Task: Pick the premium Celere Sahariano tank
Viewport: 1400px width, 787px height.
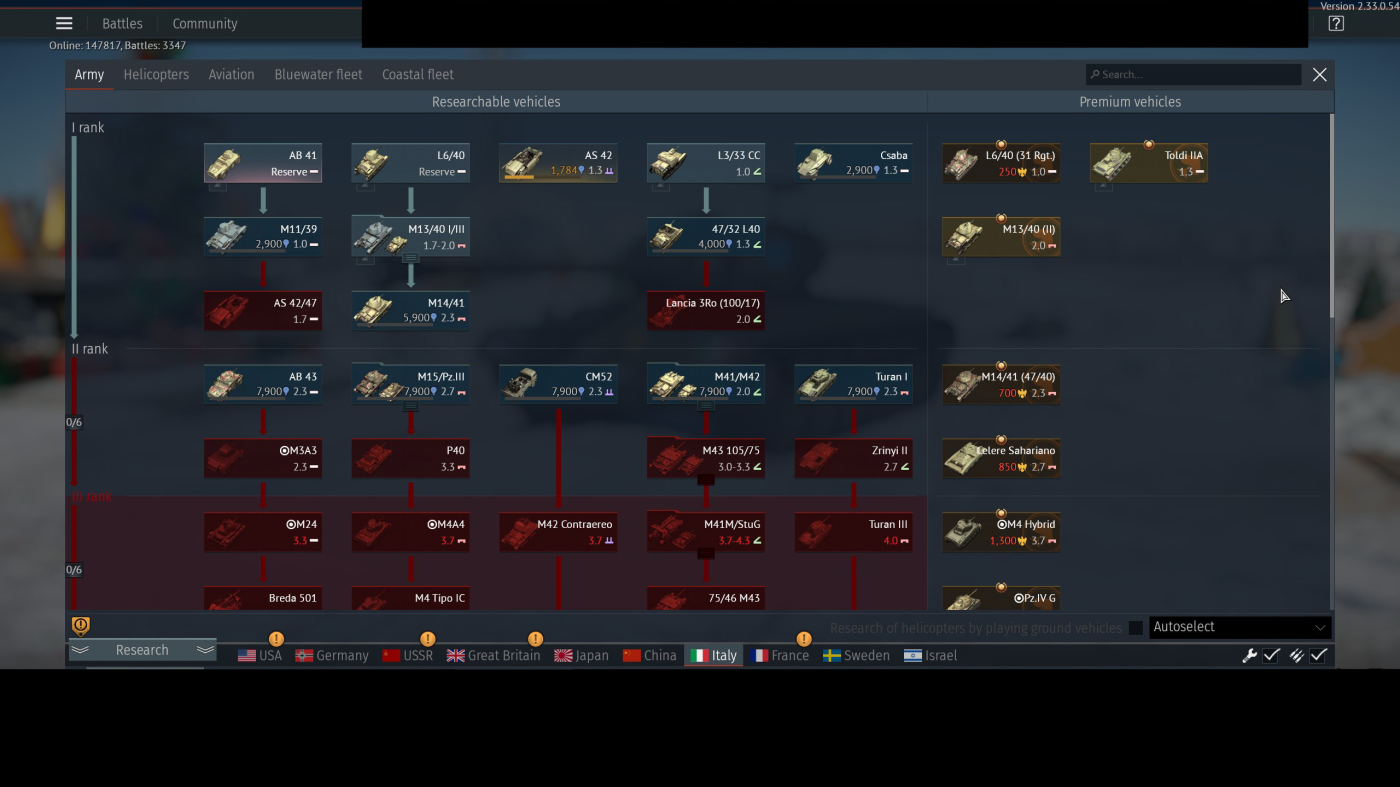Action: point(1001,458)
